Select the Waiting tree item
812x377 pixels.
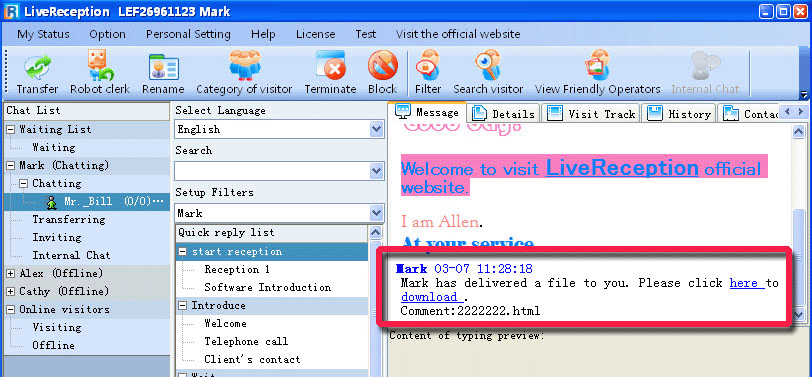tap(54, 148)
